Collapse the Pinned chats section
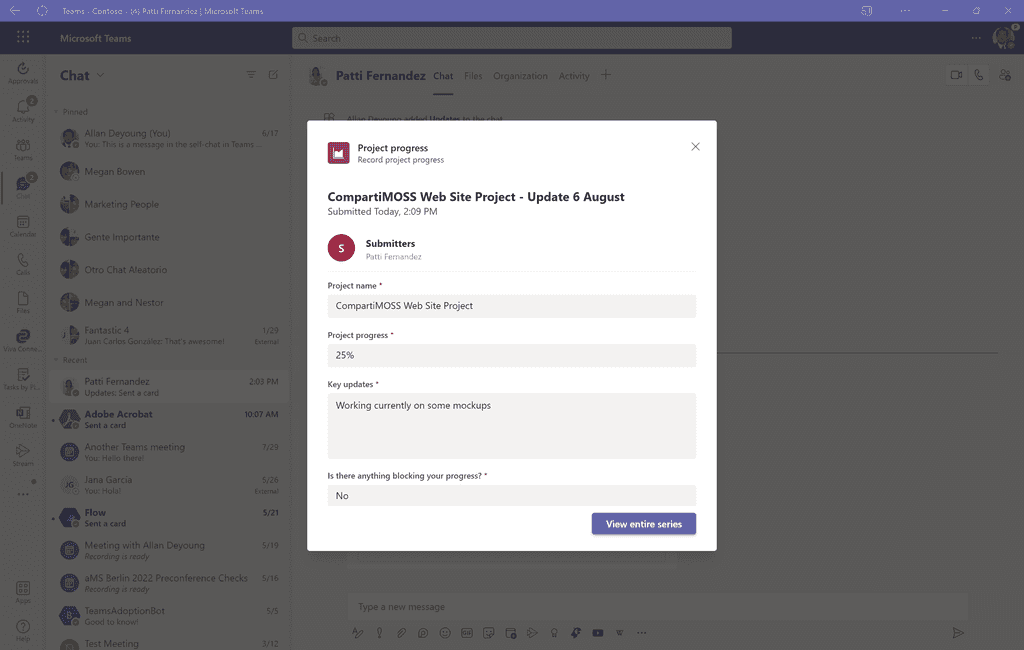 pyautogui.click(x=56, y=112)
